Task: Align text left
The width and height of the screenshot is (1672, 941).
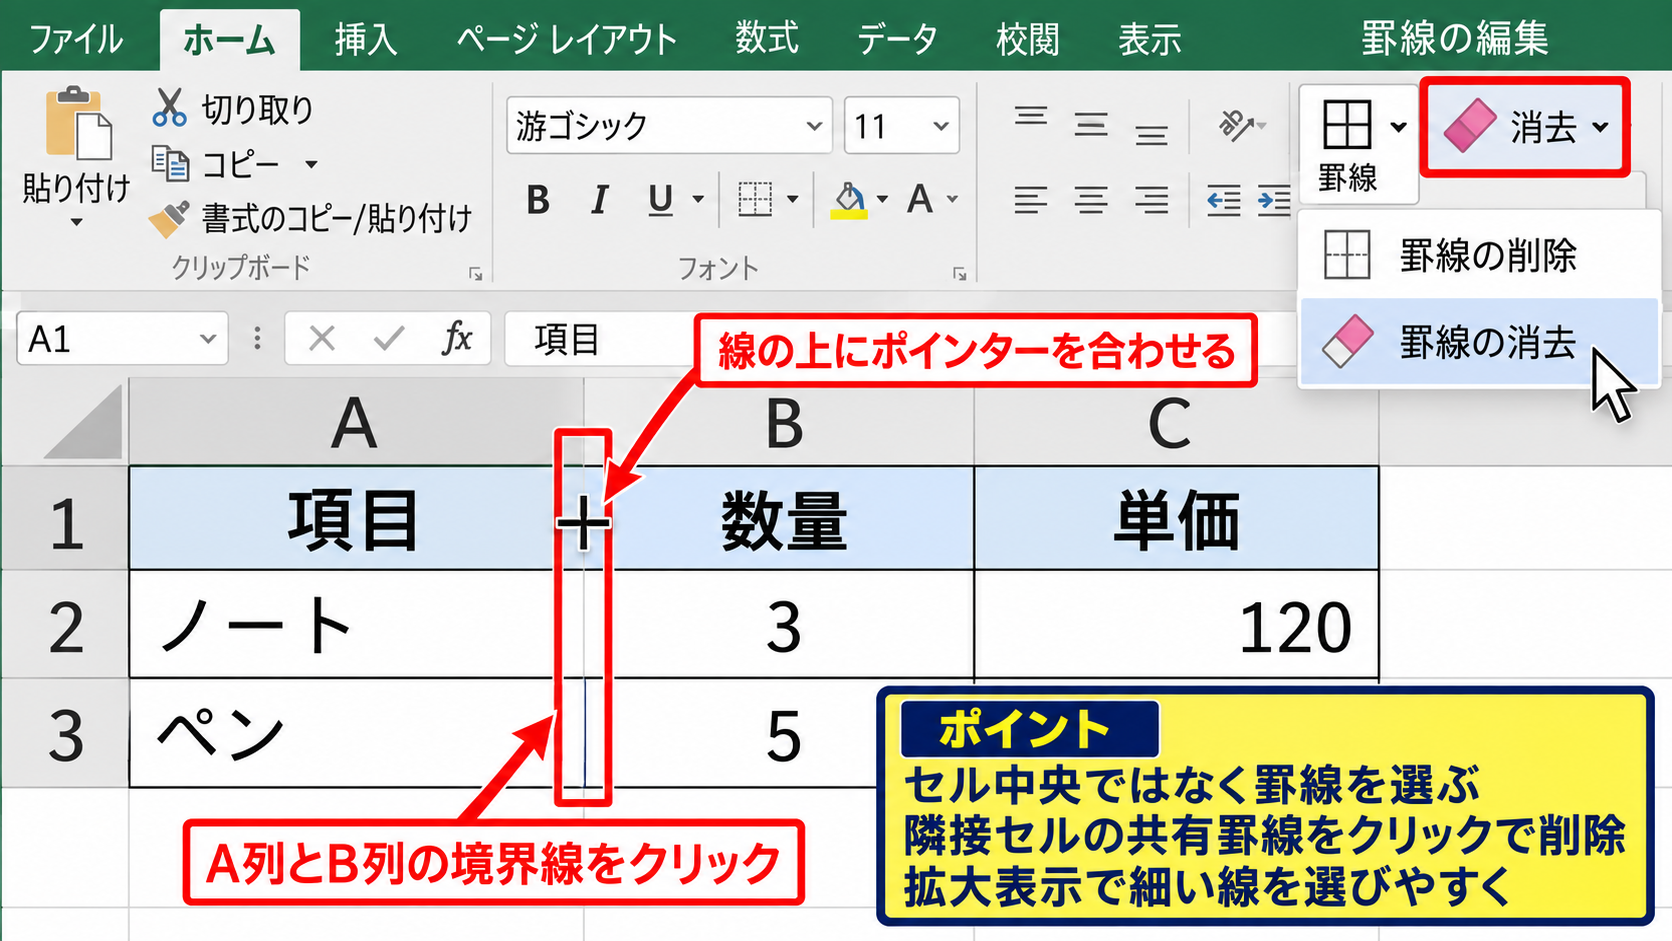Action: [x=1030, y=200]
